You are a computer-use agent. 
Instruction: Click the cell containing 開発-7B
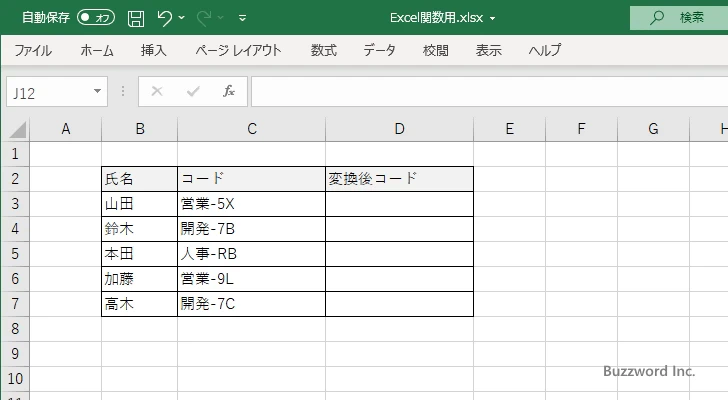[251, 229]
